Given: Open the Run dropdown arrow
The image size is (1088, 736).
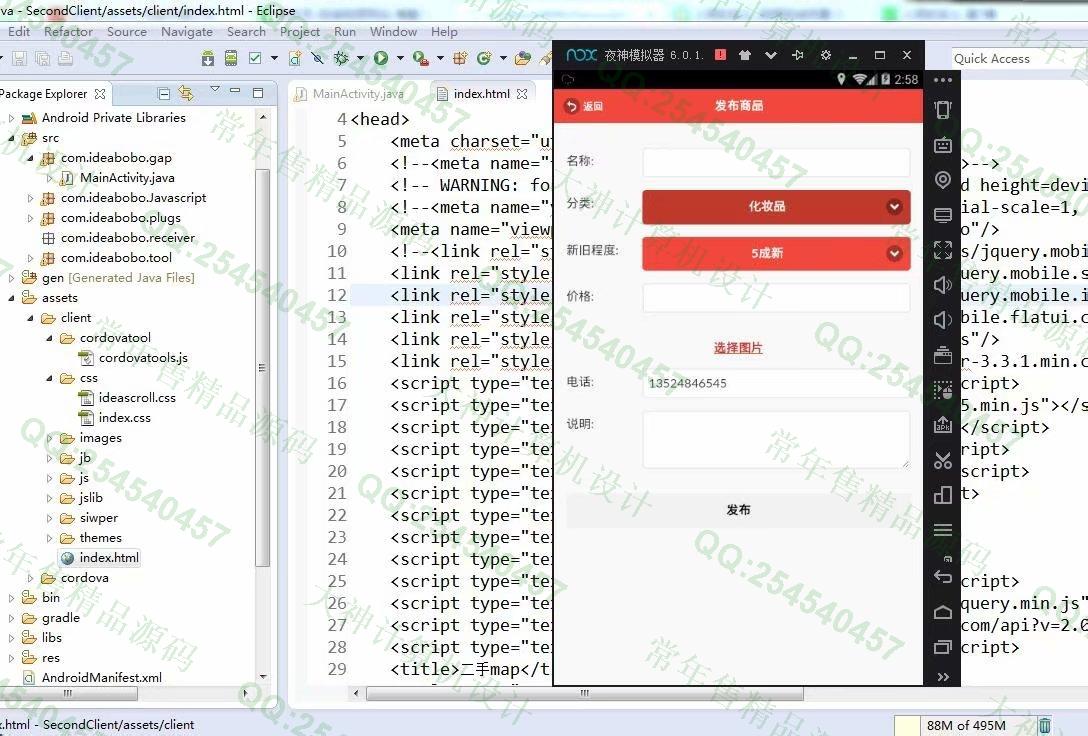Looking at the screenshot, I should tap(400, 58).
